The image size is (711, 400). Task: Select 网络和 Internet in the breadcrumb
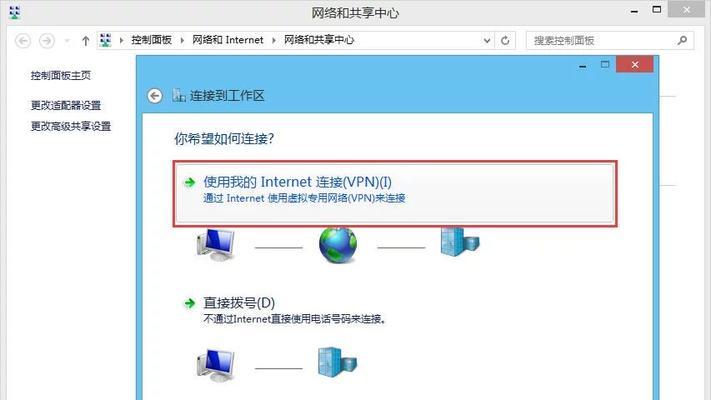click(228, 40)
